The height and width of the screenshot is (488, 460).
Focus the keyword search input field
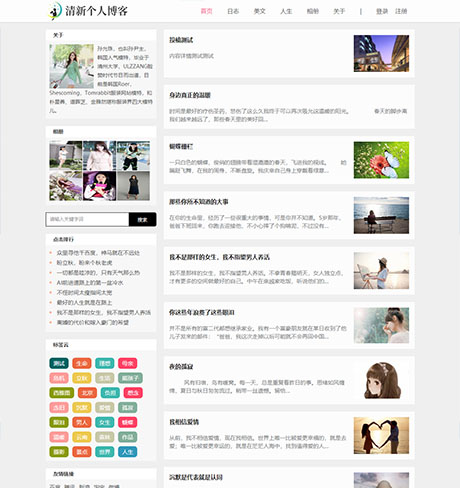pyautogui.click(x=87, y=219)
